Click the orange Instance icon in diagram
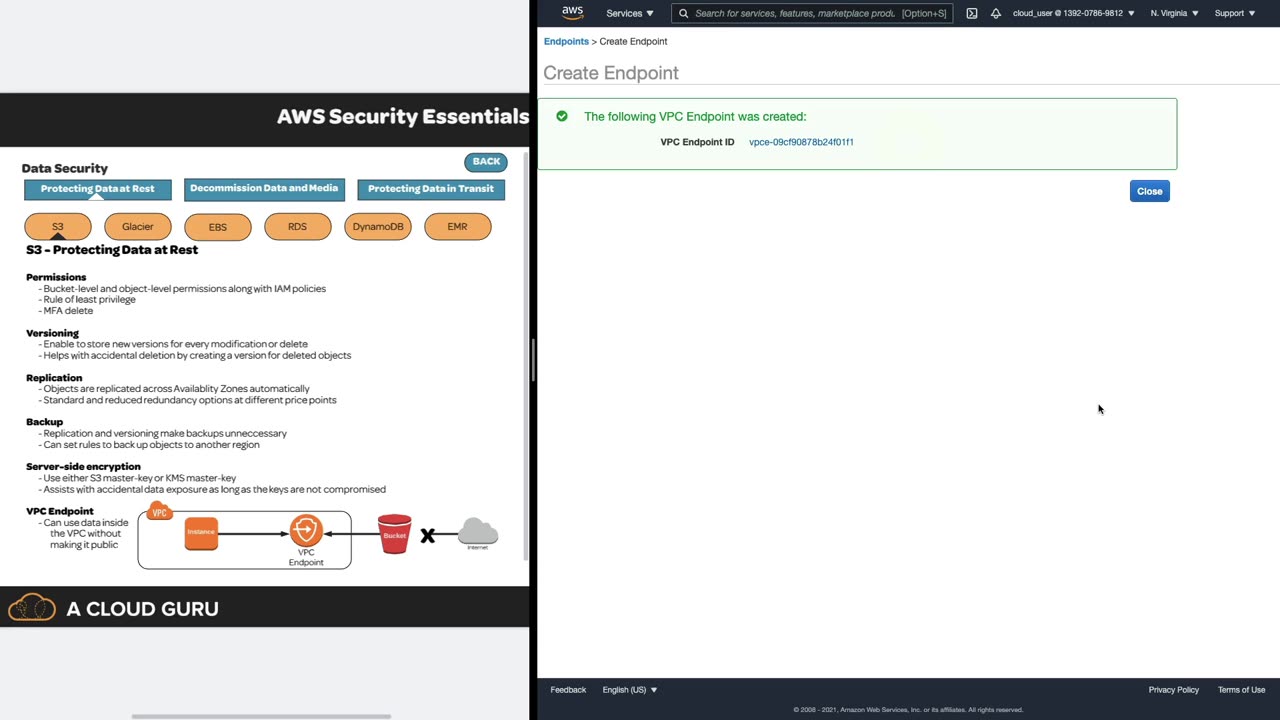Screen dimensions: 1280x720 point(201,532)
